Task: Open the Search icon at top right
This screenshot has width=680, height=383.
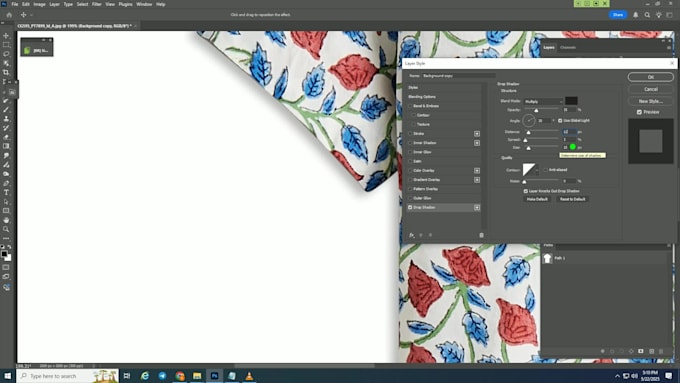Action: [647, 15]
